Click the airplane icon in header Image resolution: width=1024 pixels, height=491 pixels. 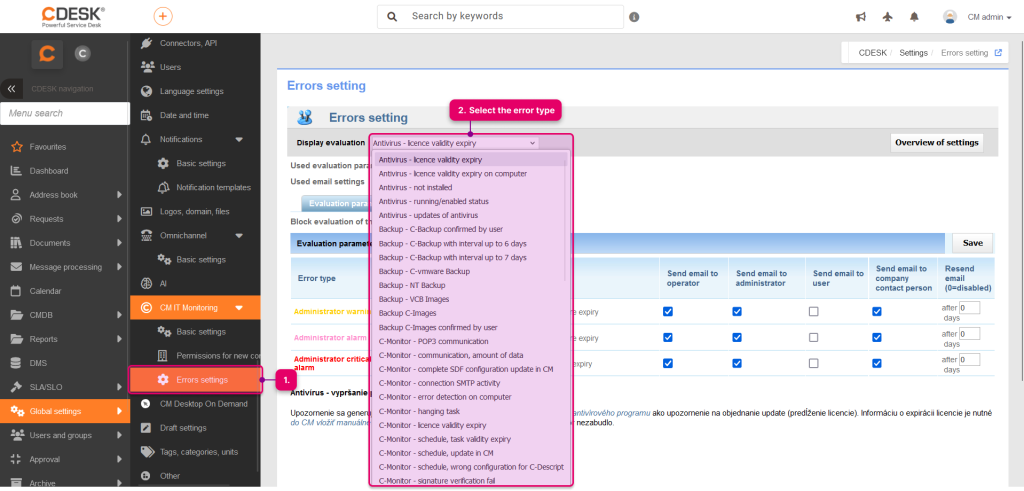(887, 17)
